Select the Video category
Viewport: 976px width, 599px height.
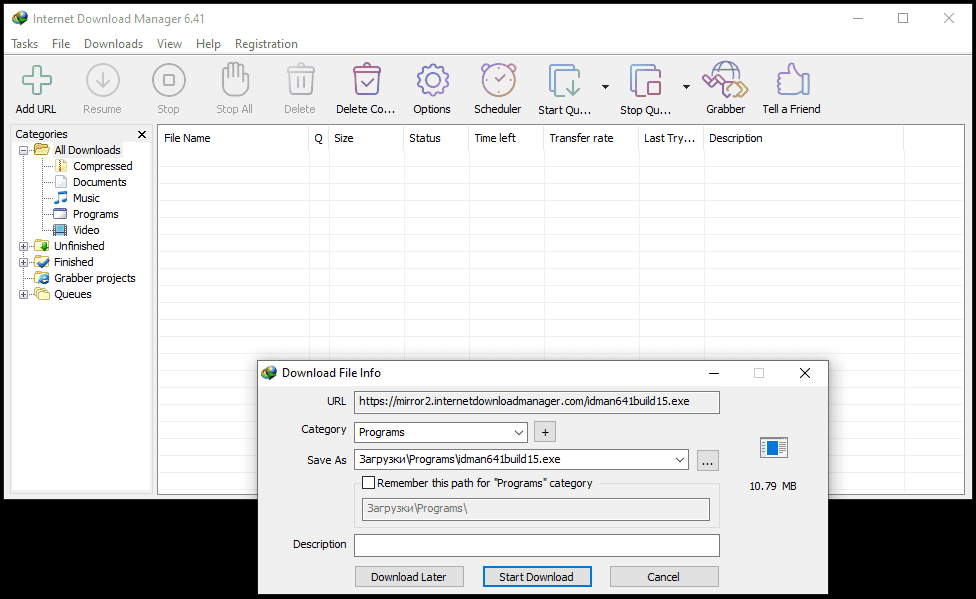coord(86,230)
